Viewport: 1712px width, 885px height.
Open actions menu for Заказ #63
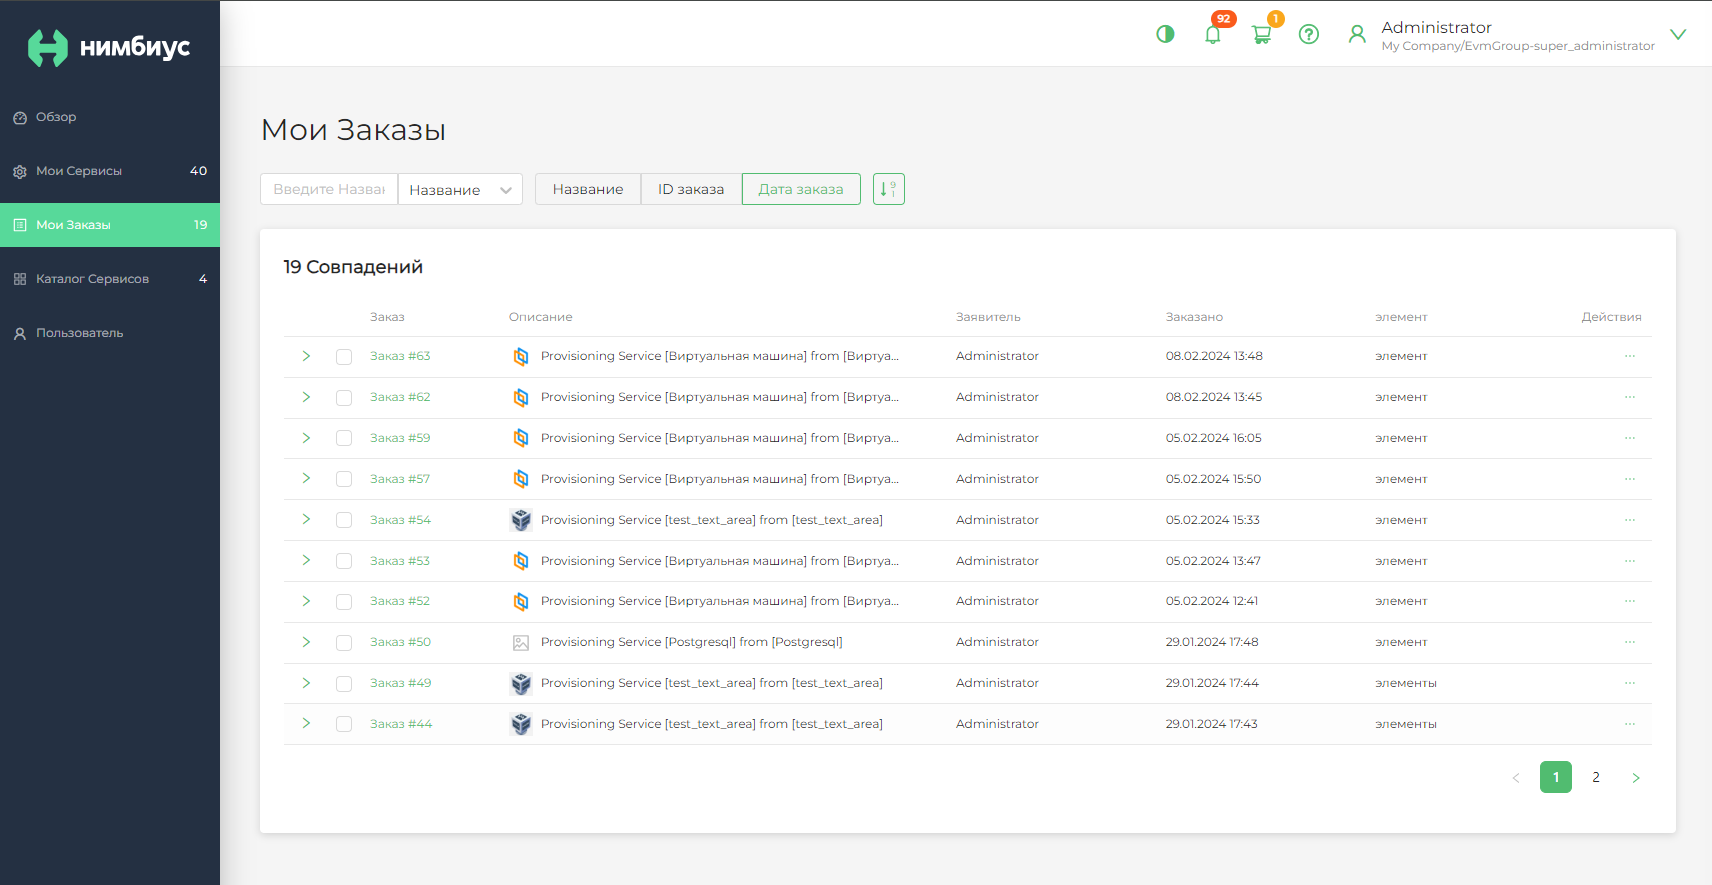tap(1630, 356)
